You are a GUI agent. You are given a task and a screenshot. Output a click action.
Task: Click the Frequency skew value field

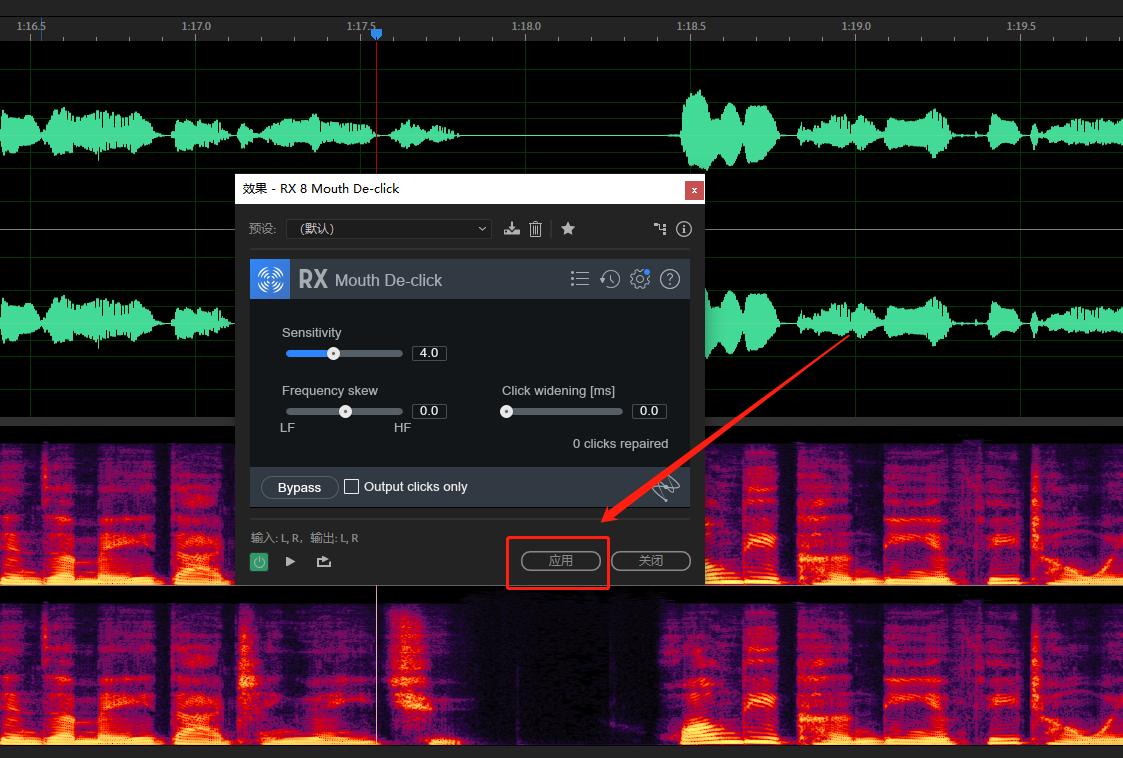pos(429,411)
